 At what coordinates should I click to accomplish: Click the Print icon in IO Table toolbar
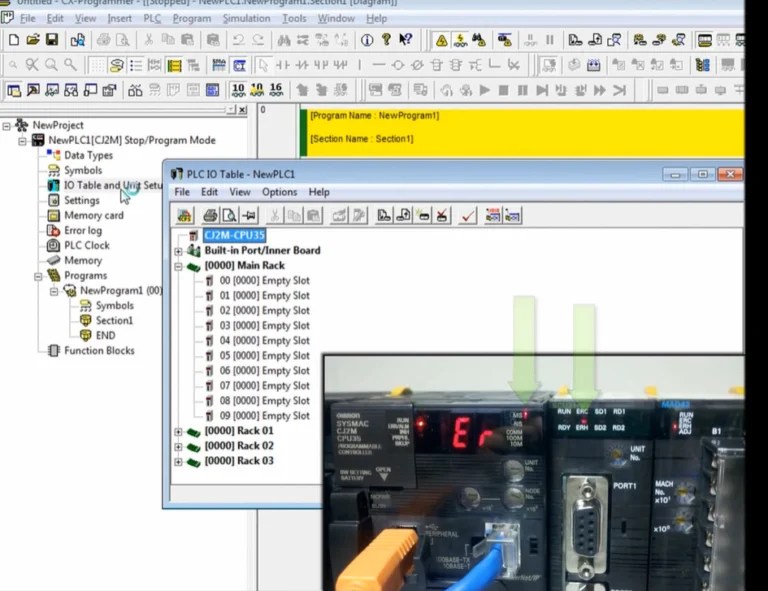click(x=210, y=215)
